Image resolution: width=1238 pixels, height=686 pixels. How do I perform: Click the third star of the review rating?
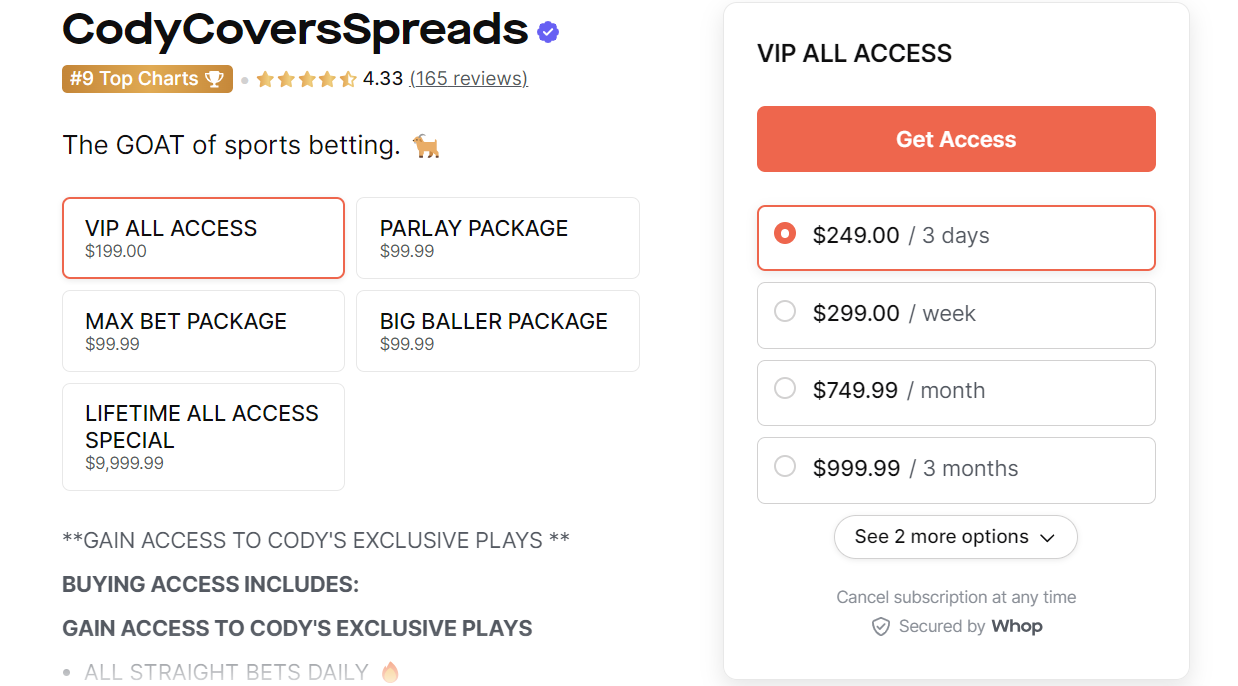[x=305, y=78]
